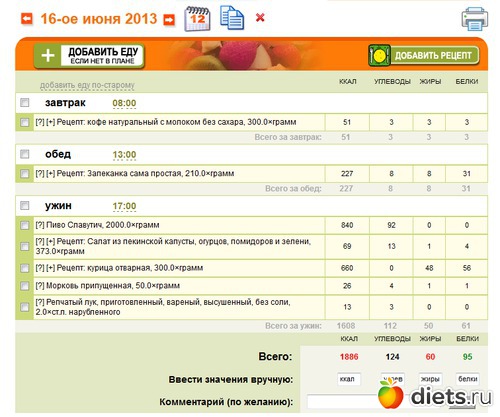
Task: Change the ужин time 17:00
Action: coord(124,206)
